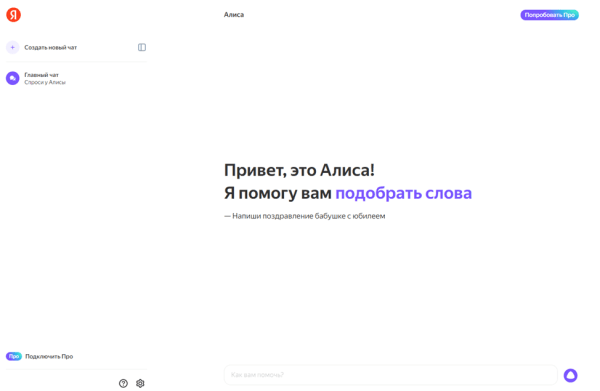Collapse the sidebar panel icon
This screenshot has height=391, width=600.
(x=142, y=47)
